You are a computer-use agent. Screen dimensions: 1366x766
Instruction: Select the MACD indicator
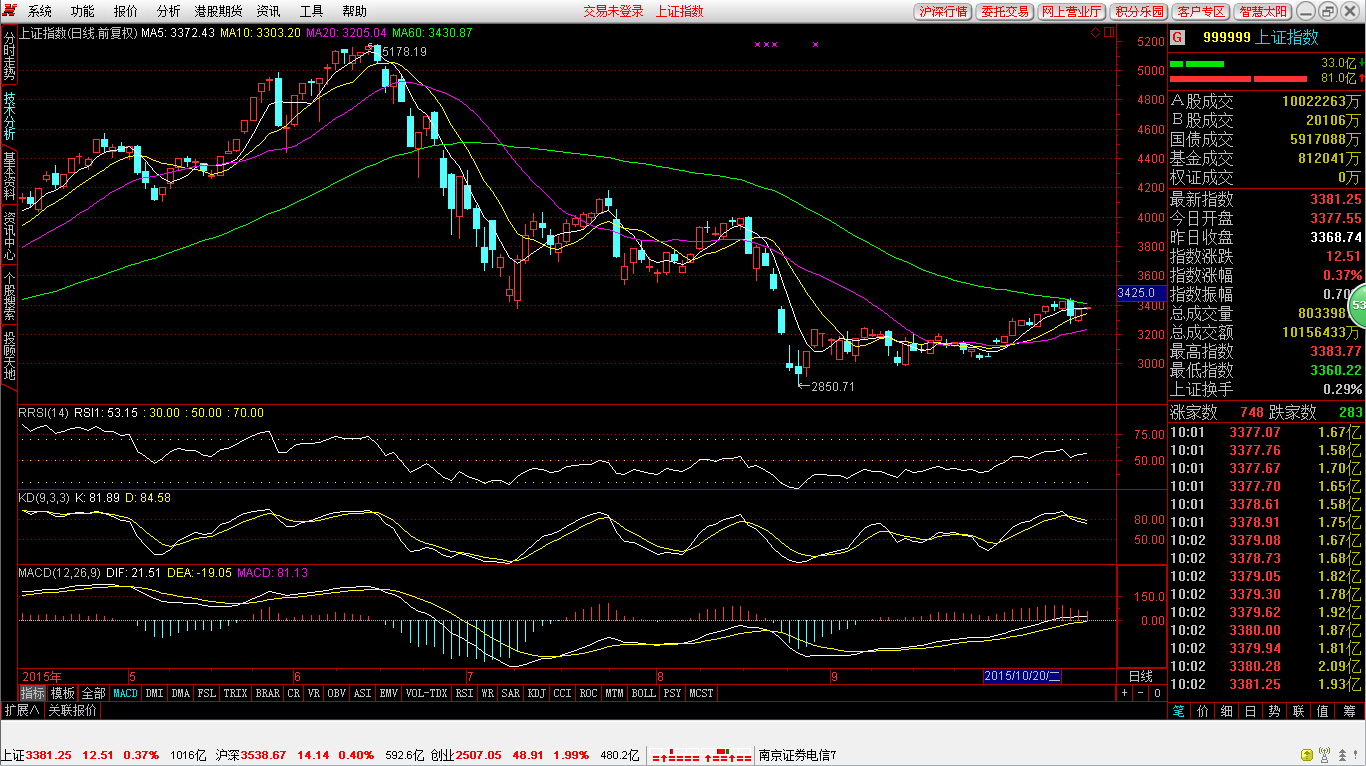126,693
